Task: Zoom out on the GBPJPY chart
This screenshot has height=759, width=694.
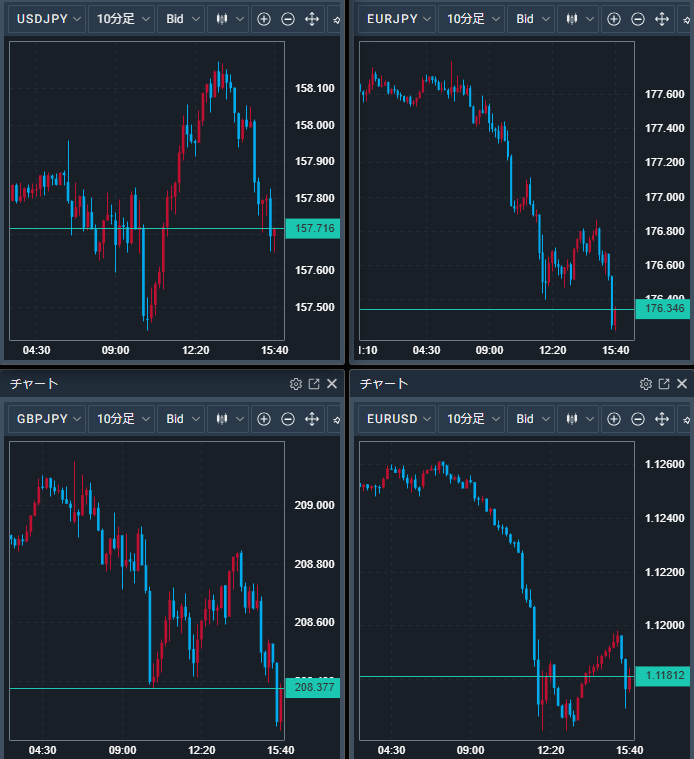Action: 288,419
